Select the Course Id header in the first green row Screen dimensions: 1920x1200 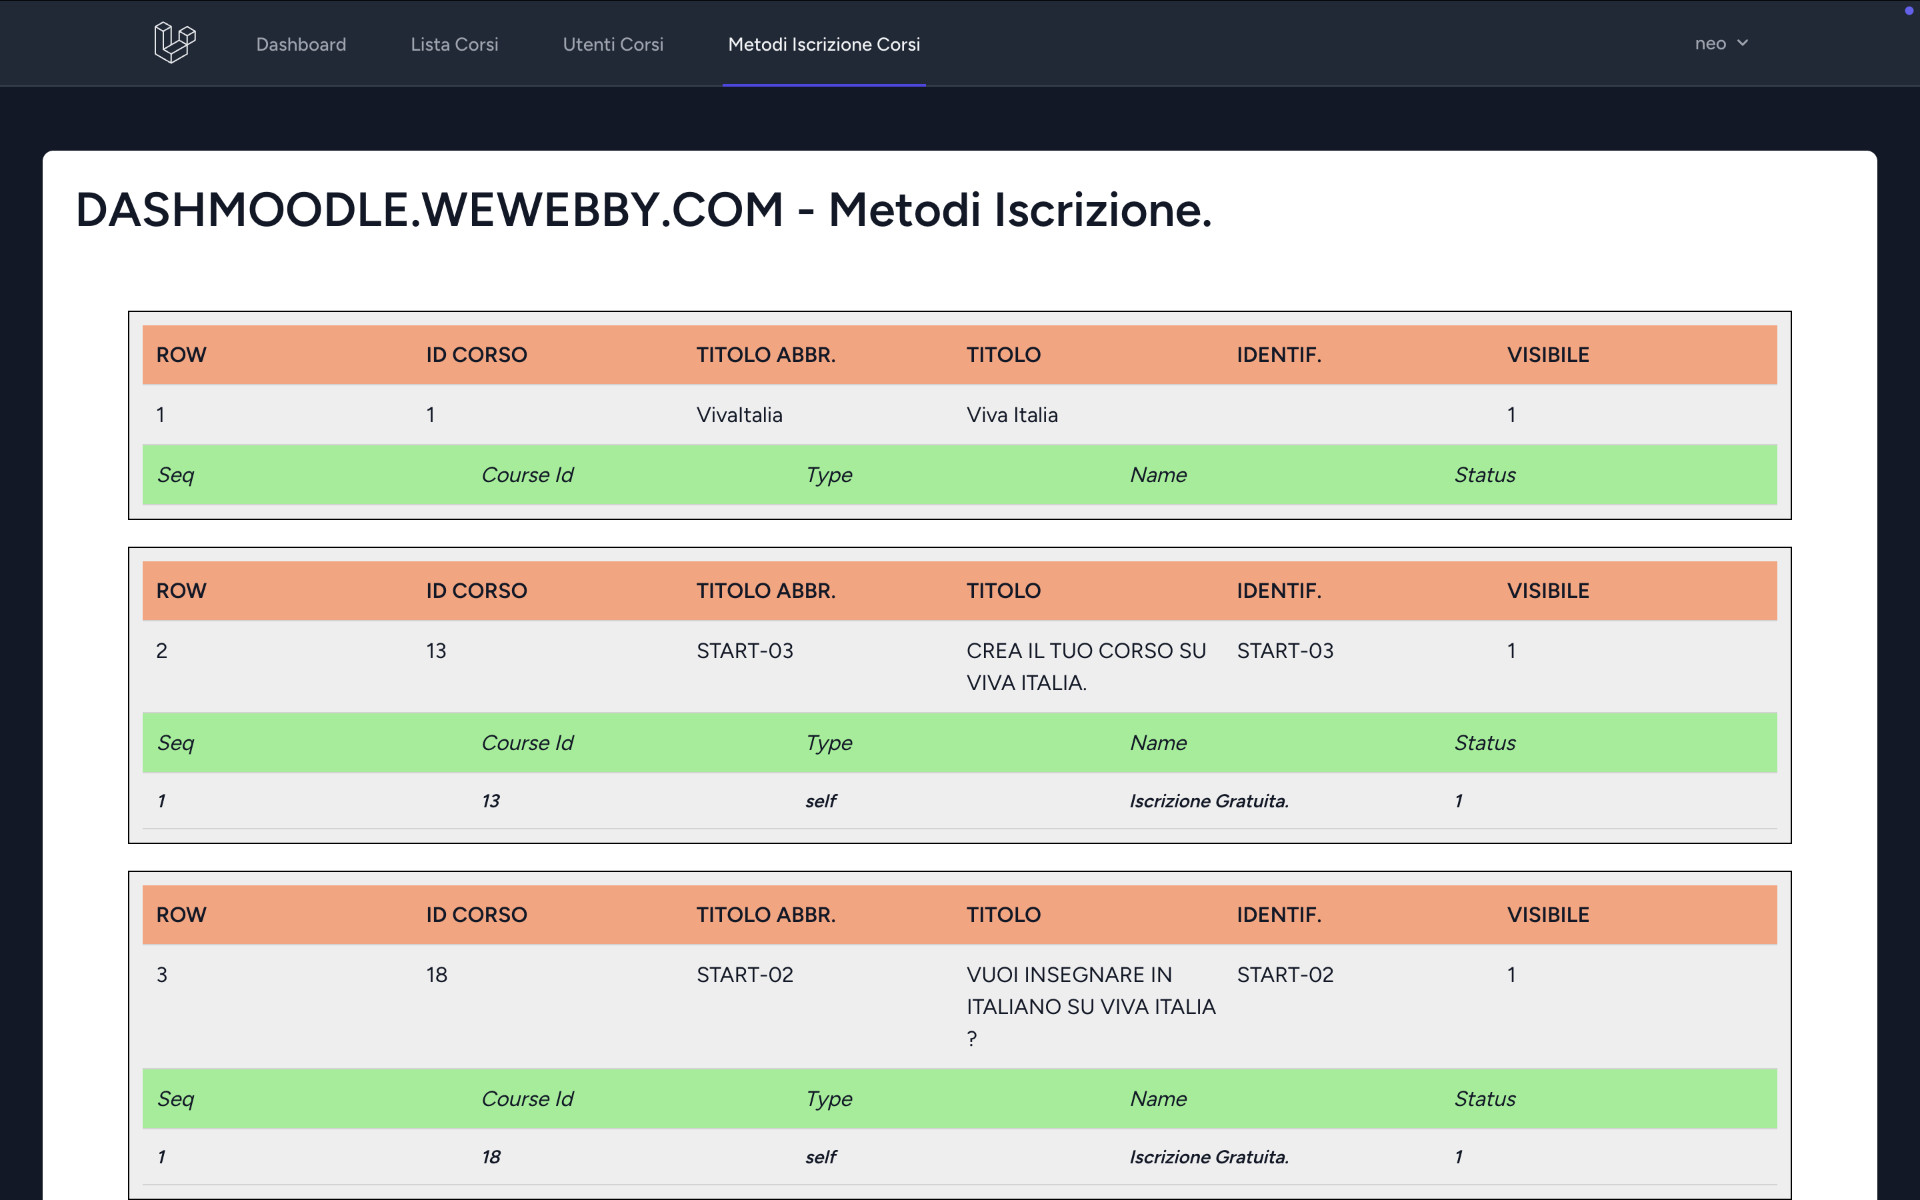(527, 475)
